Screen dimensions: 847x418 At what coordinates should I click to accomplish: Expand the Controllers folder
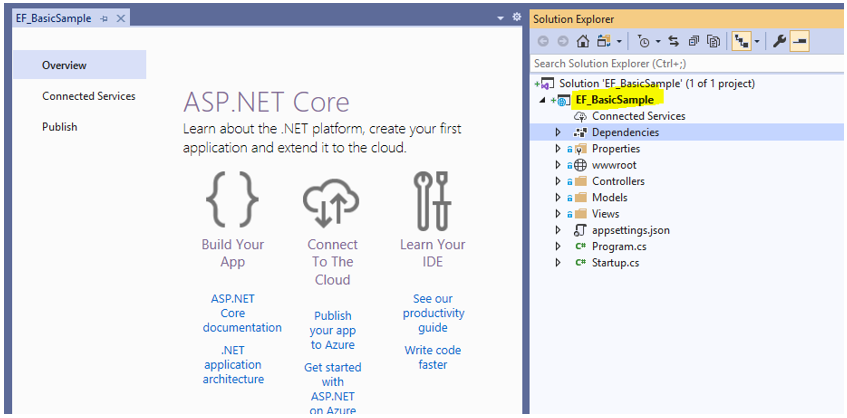pos(559,181)
